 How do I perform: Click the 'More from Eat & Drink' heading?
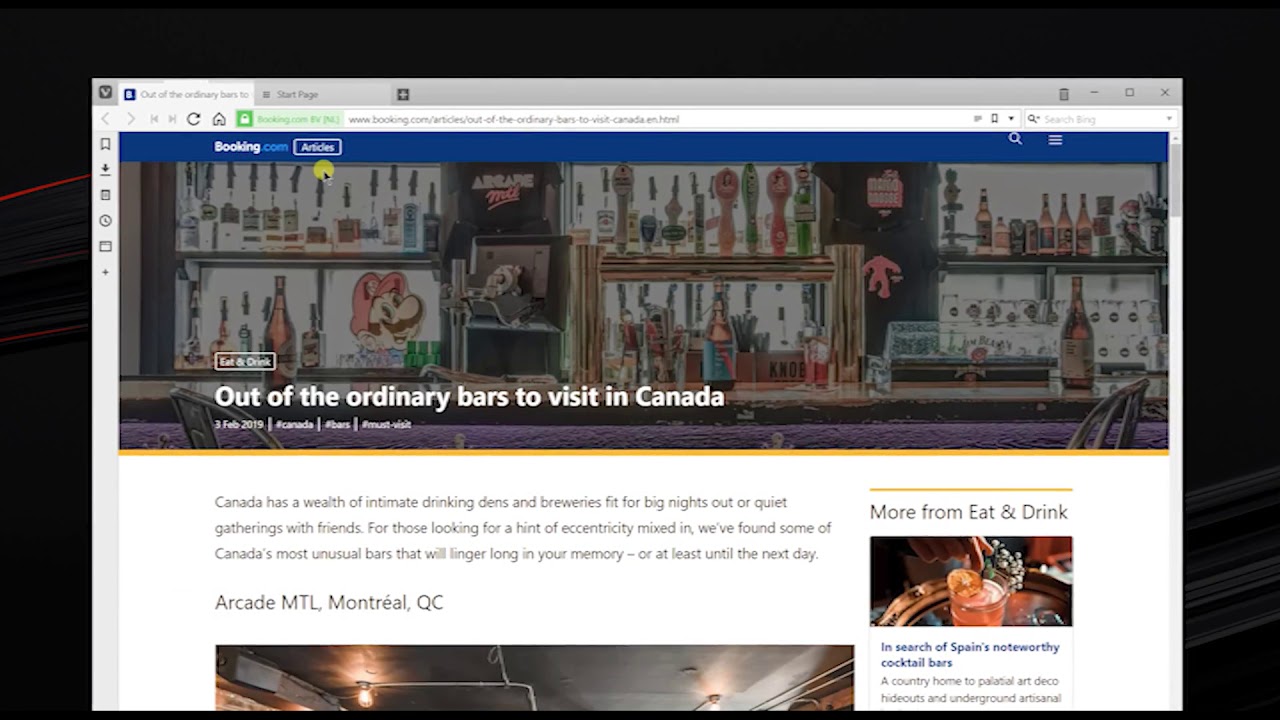[x=969, y=512]
